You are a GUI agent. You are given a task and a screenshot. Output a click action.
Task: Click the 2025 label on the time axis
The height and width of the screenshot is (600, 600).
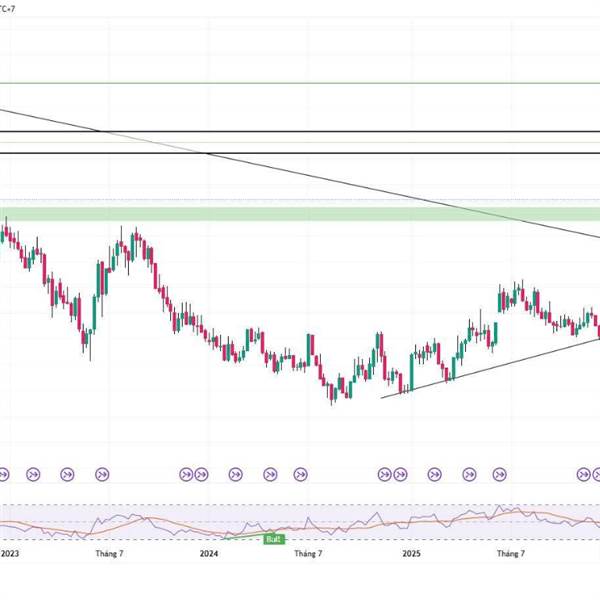point(411,553)
